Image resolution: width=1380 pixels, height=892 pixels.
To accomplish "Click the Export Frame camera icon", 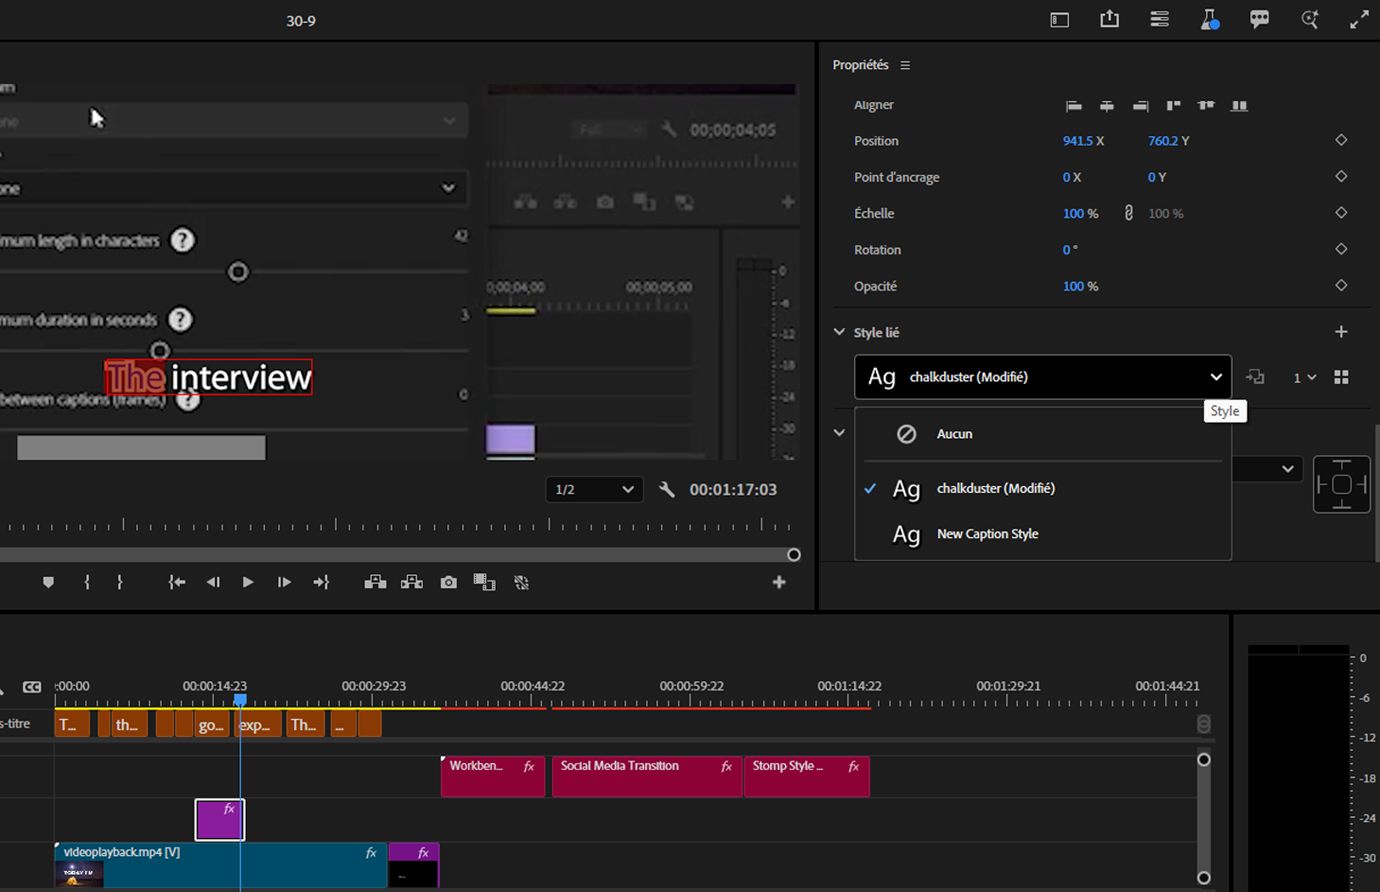I will point(448,582).
